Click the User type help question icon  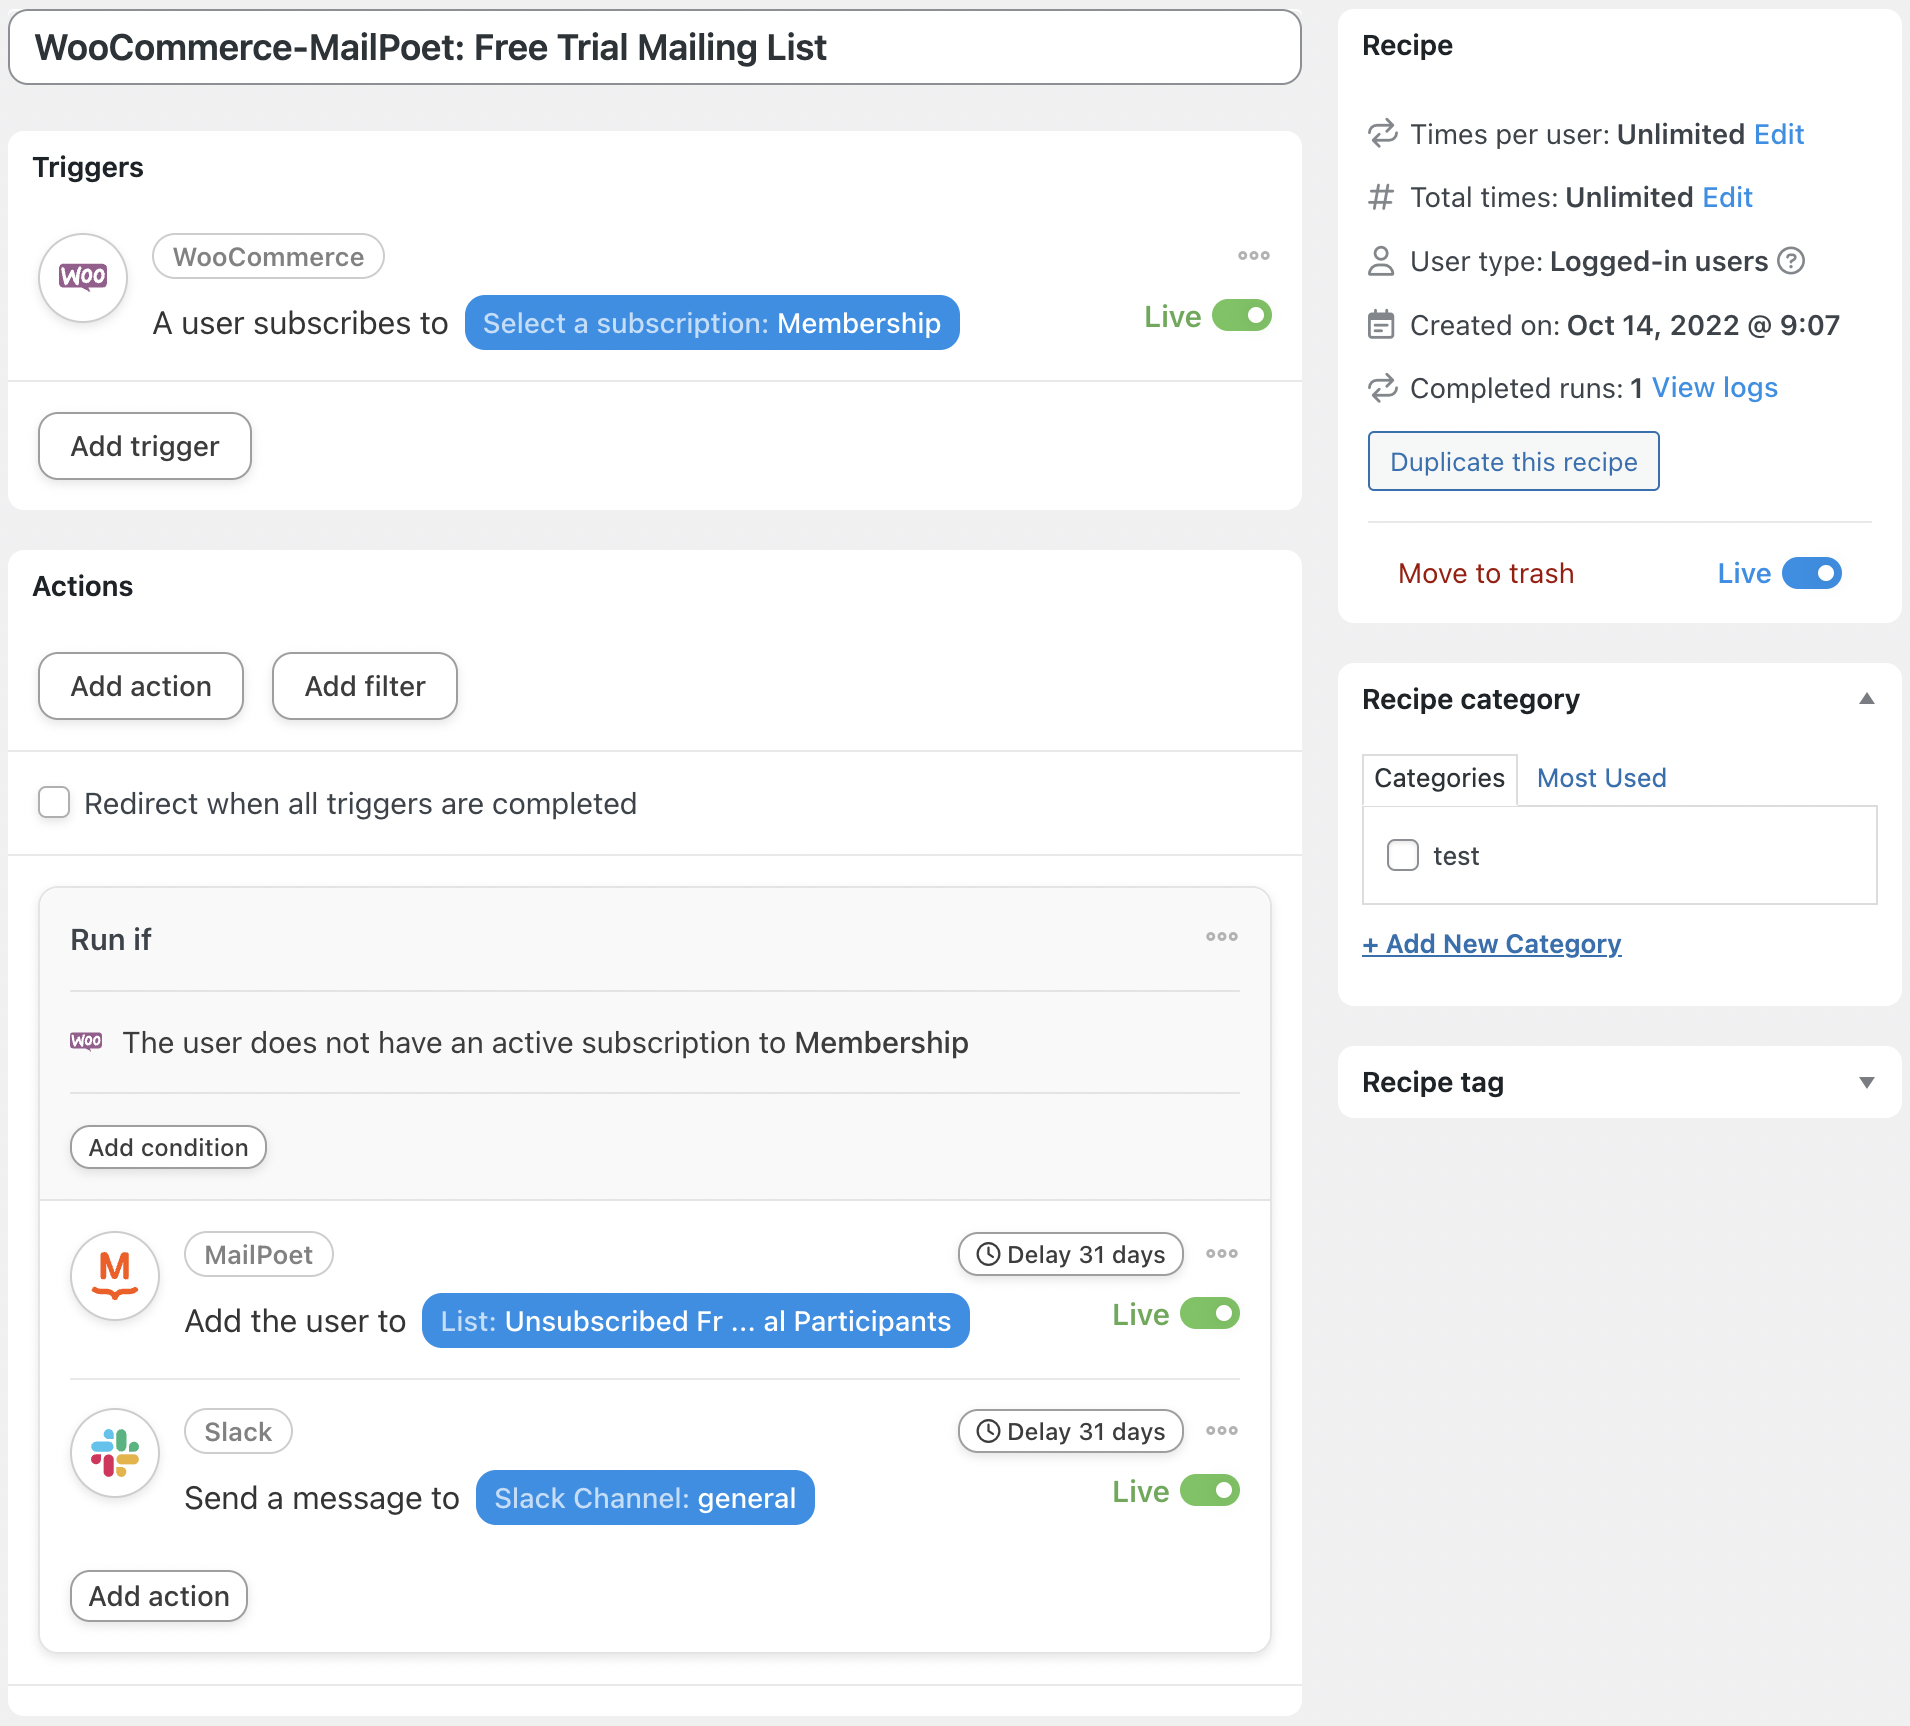(x=1791, y=261)
